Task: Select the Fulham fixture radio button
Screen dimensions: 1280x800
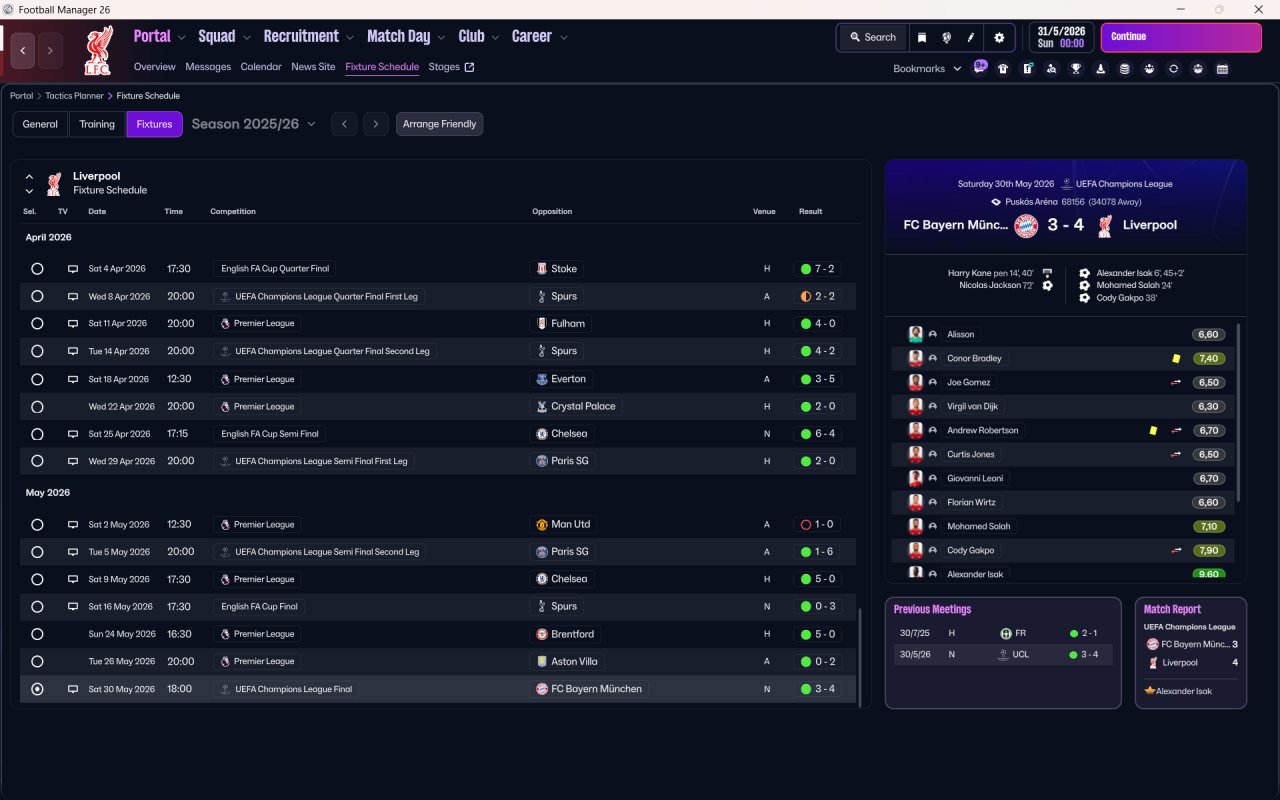Action: (37, 324)
